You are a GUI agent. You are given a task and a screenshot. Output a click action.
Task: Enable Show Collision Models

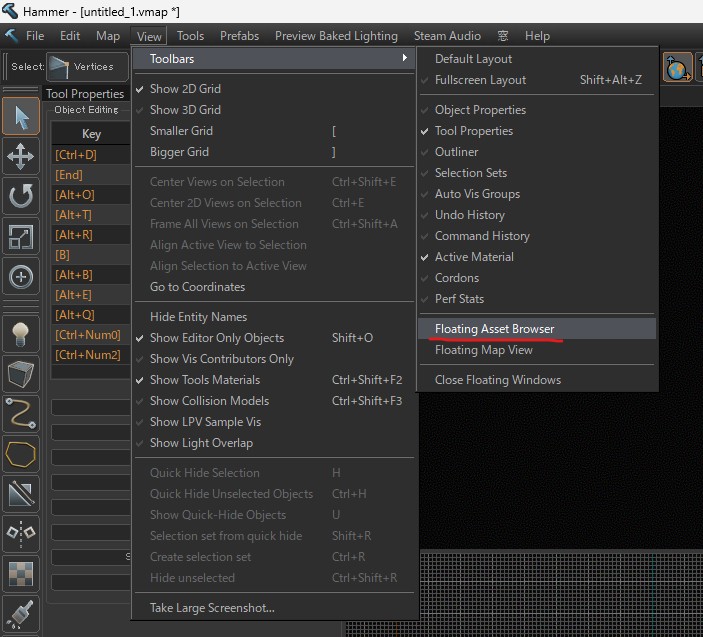click(x=274, y=401)
